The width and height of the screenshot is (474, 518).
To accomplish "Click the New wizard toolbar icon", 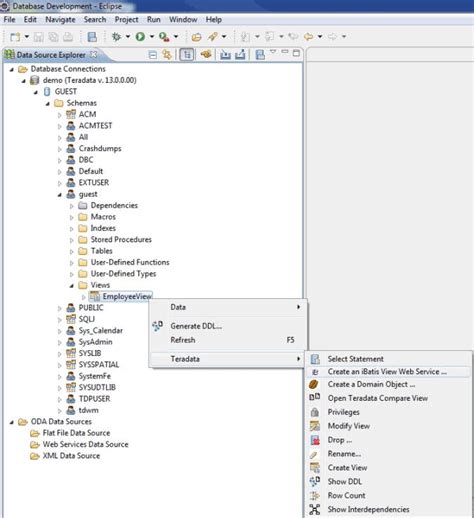I will click(x=15, y=37).
